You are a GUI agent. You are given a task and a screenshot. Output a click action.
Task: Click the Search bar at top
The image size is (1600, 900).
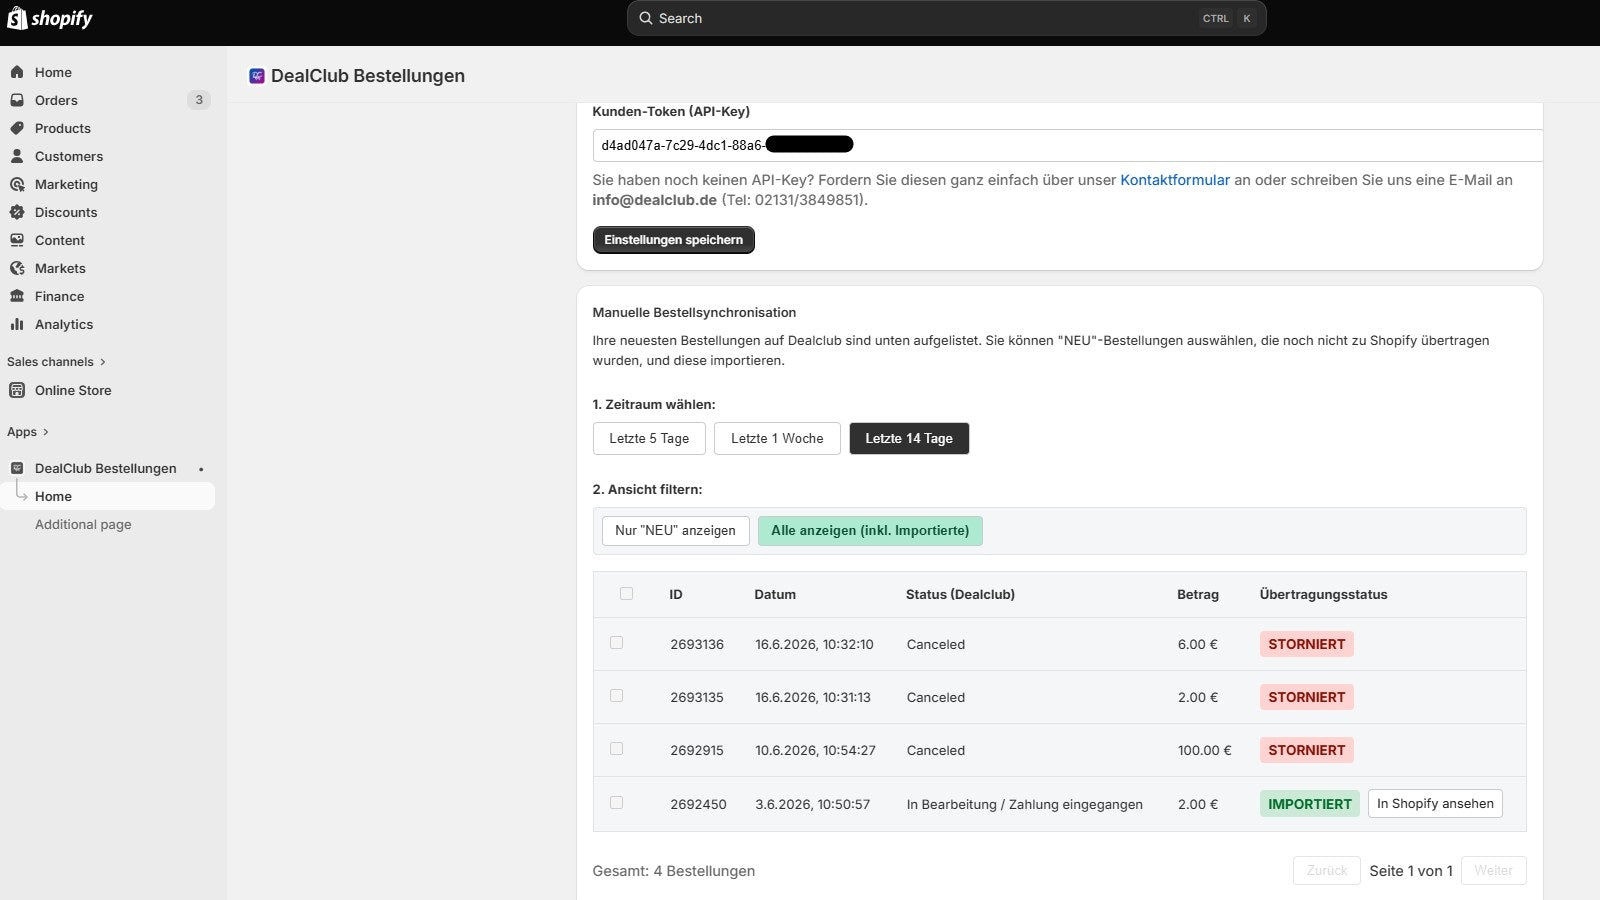[x=946, y=18]
